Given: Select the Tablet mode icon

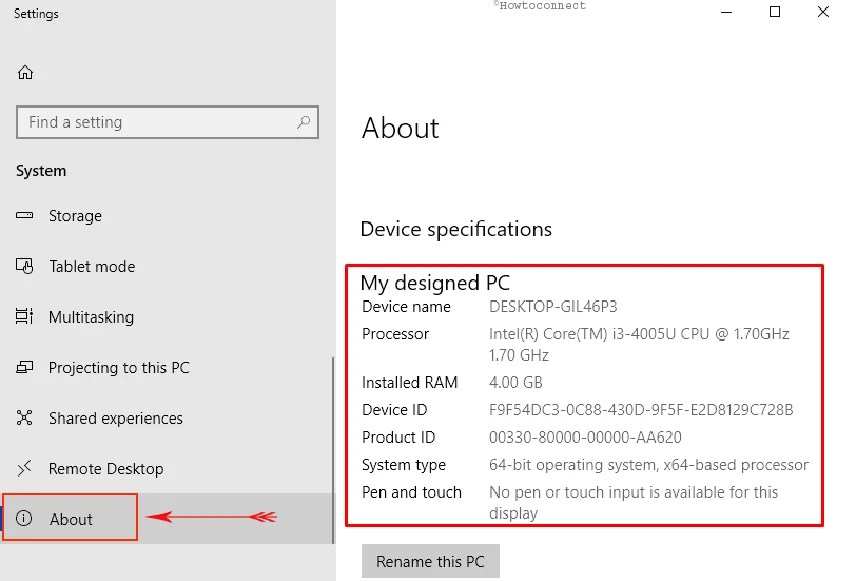Looking at the screenshot, I should [26, 267].
